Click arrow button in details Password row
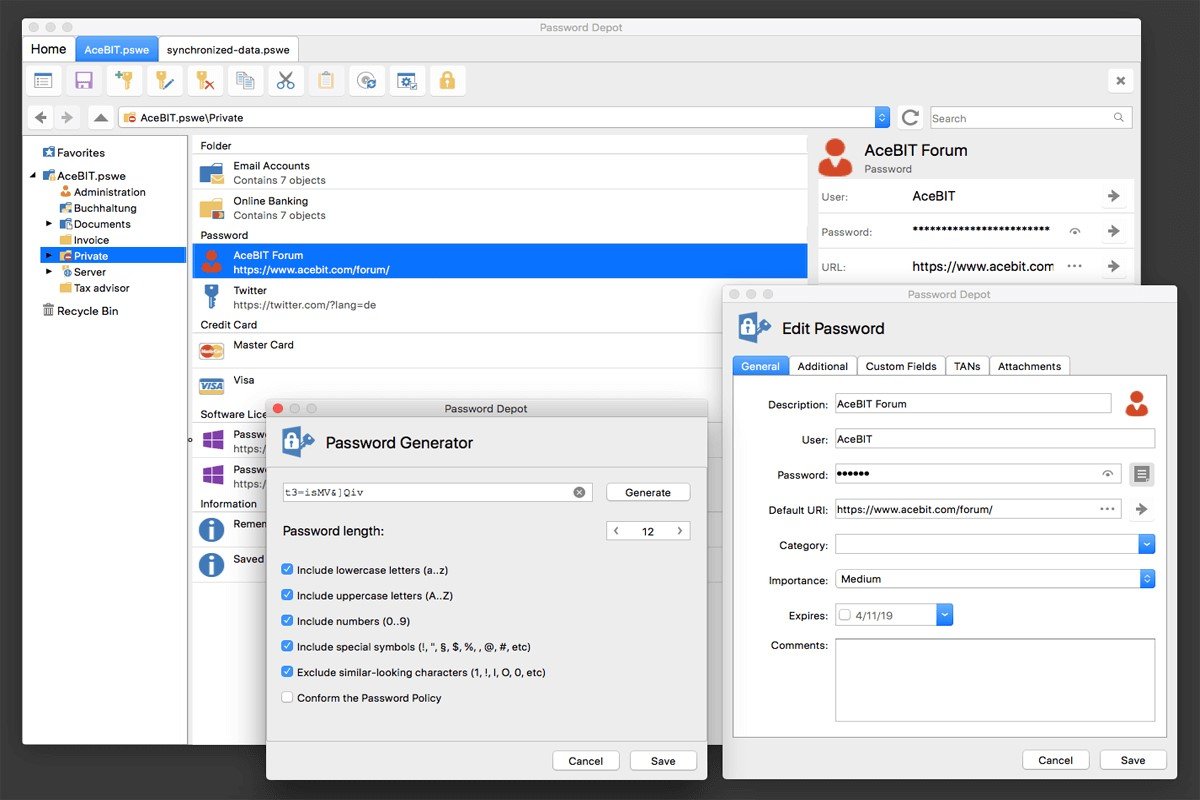1200x800 pixels. pos(1113,231)
